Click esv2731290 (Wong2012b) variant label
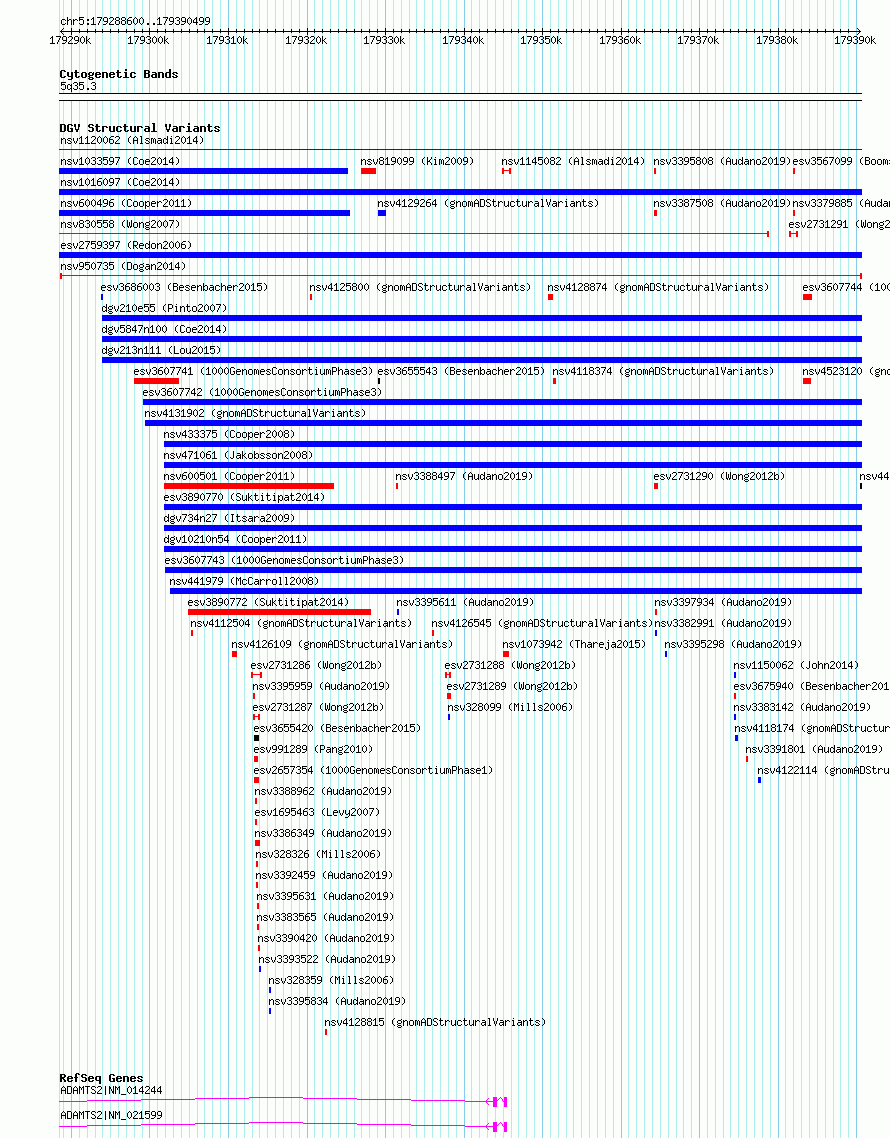Viewport: 890px width, 1138px height. [x=719, y=477]
